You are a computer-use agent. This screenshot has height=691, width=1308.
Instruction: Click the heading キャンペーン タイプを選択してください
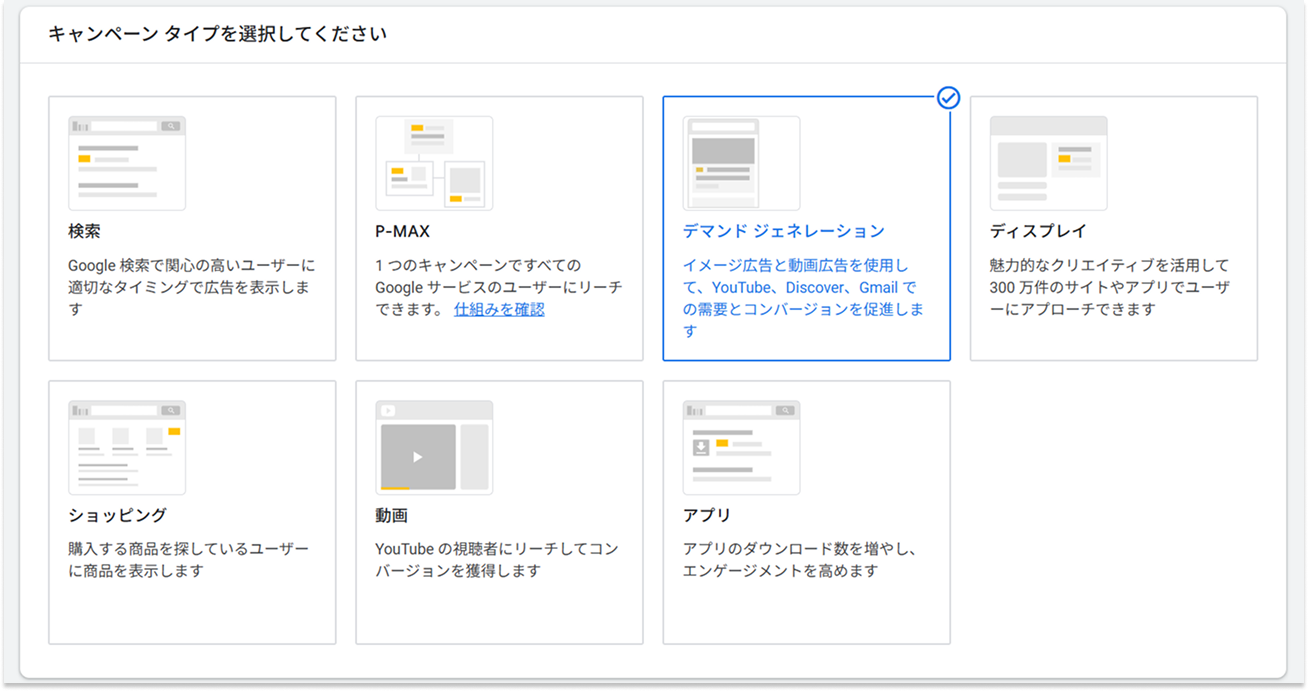click(218, 34)
